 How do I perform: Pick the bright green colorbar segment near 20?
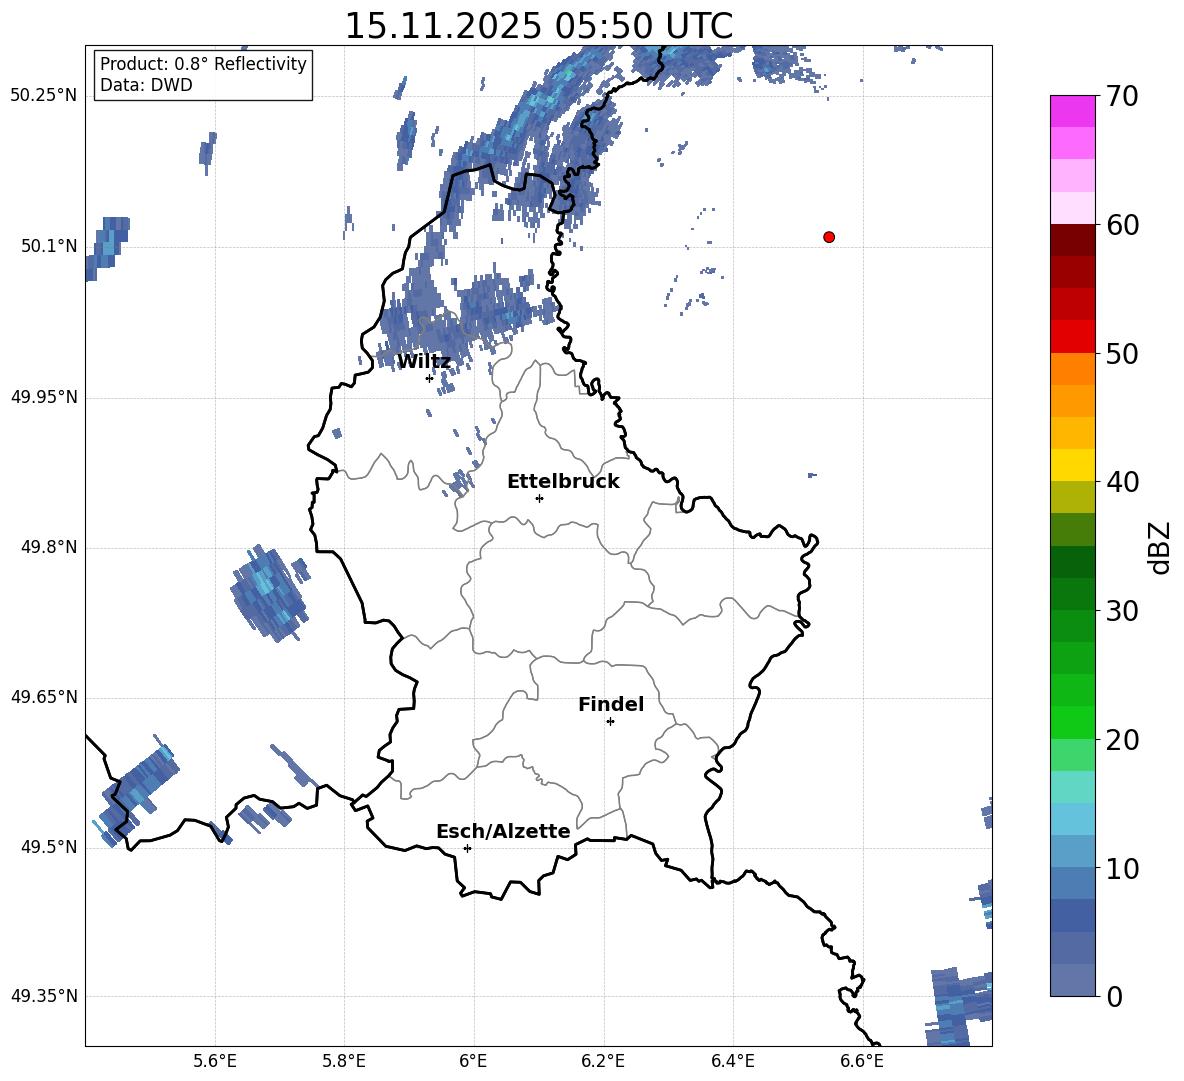click(x=1072, y=722)
